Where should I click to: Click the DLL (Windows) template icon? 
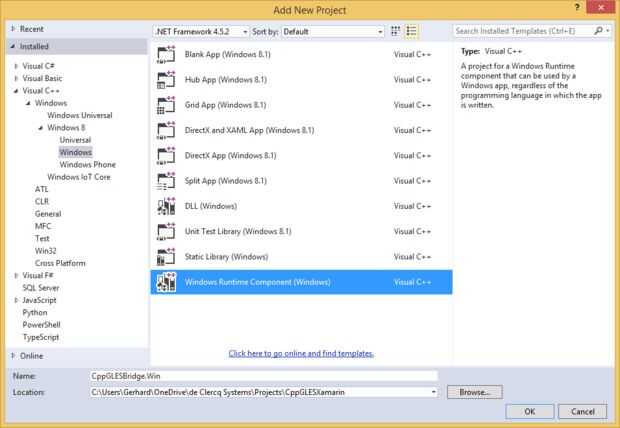coord(166,206)
